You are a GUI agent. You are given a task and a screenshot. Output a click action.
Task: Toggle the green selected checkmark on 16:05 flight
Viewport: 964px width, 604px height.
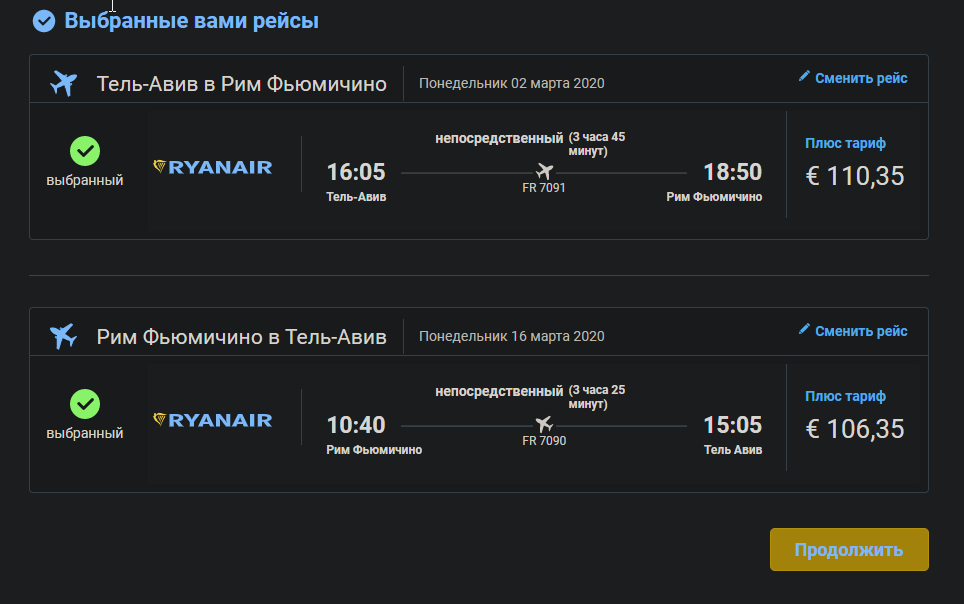point(85,151)
